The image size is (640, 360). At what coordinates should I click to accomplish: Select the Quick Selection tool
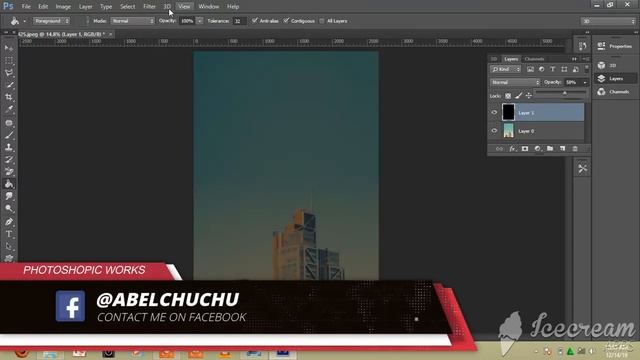click(x=9, y=85)
